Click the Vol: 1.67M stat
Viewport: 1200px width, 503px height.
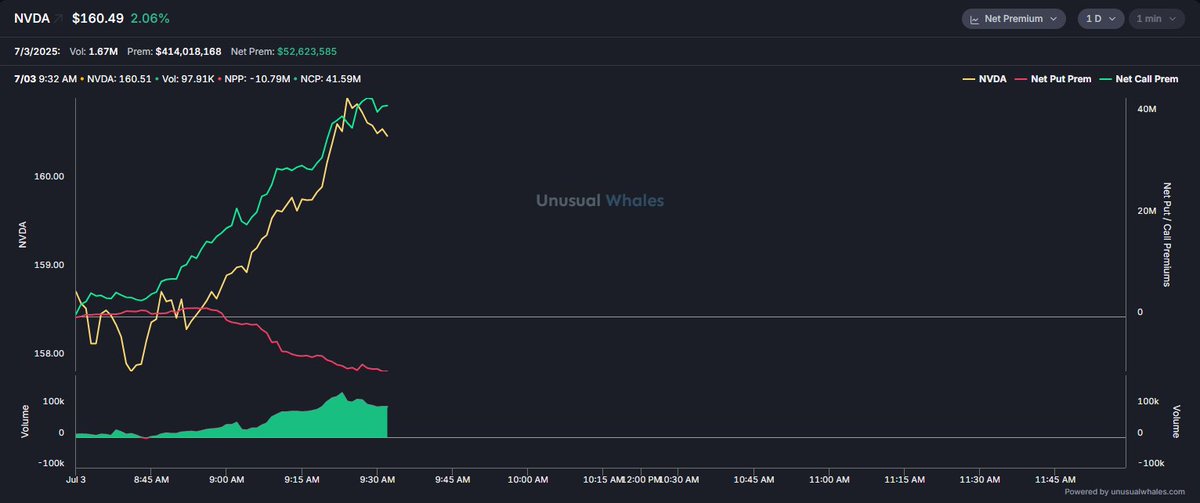point(95,50)
